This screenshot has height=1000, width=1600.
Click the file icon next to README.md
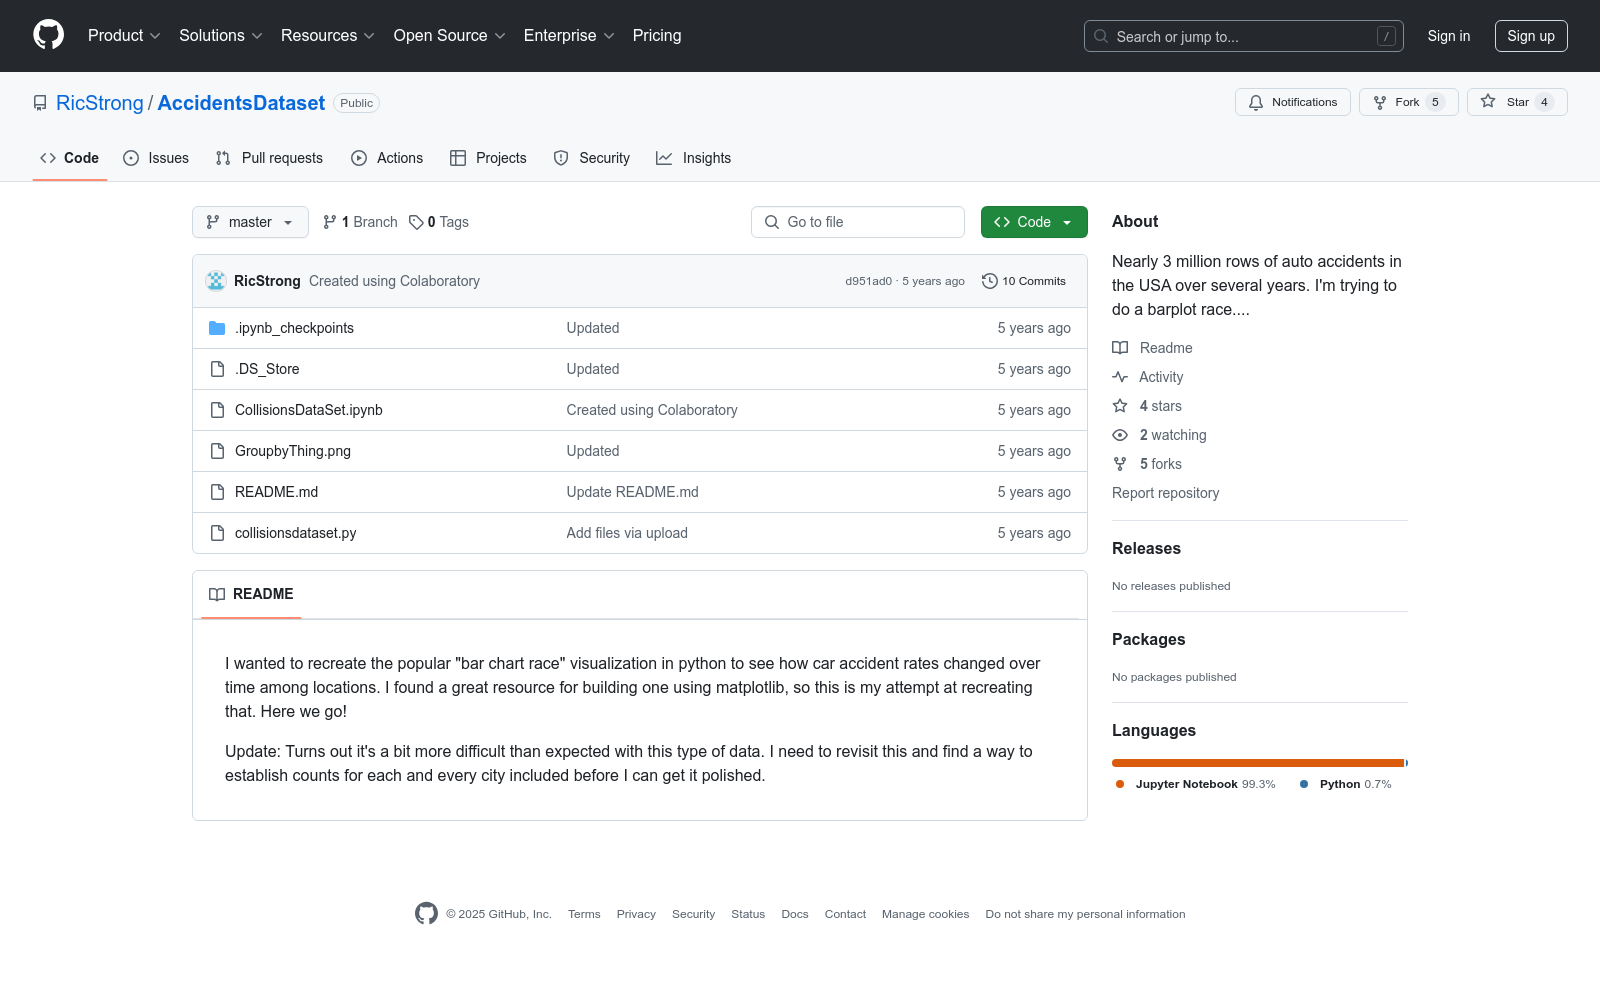pyautogui.click(x=217, y=492)
